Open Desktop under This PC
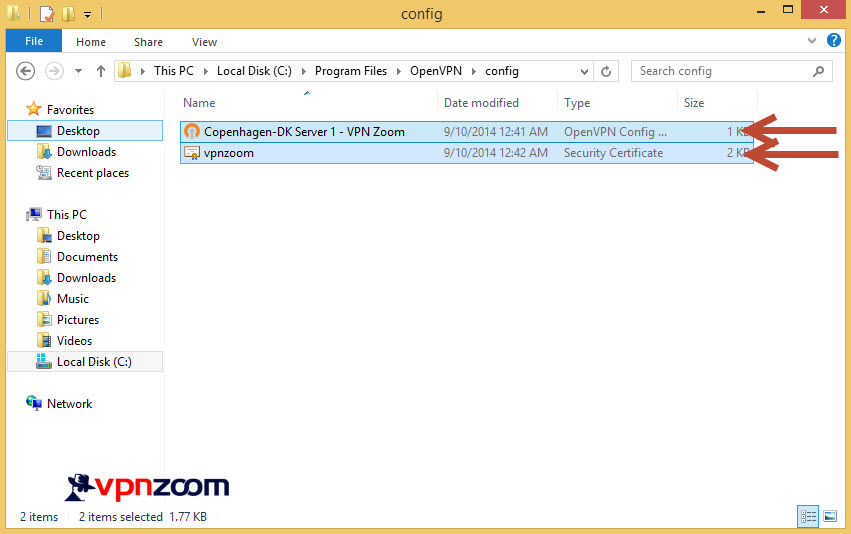The height and width of the screenshot is (534, 851). 78,236
